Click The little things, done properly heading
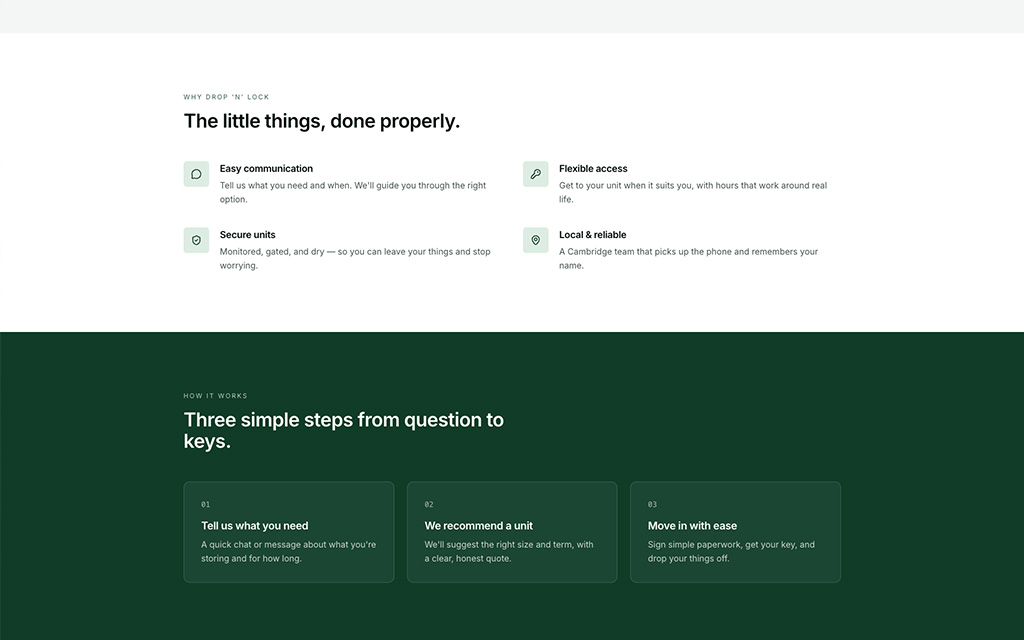 321,121
